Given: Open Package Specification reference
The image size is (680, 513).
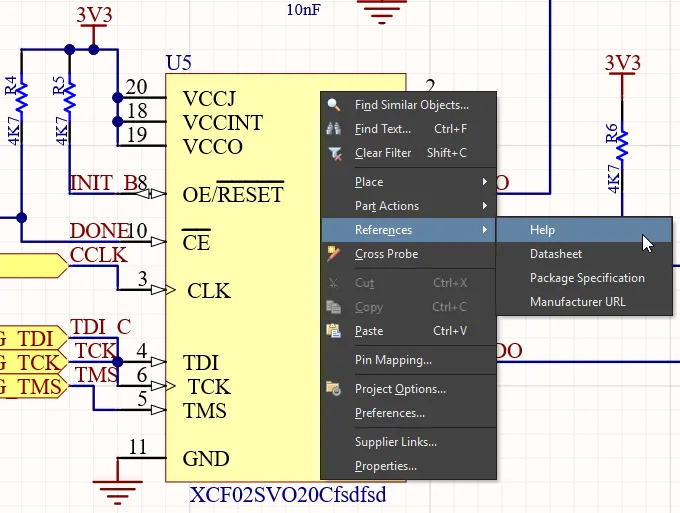Looking at the screenshot, I should click(x=584, y=278).
